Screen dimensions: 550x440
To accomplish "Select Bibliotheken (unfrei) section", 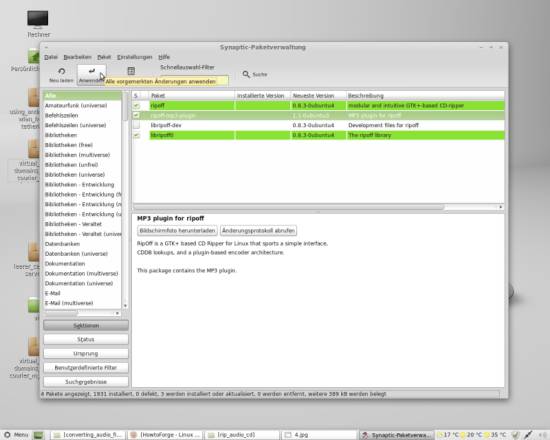I will (82, 165).
